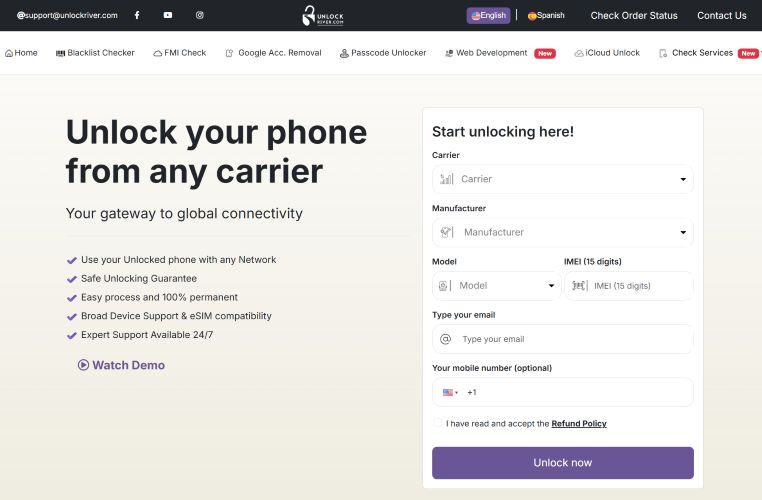The height and width of the screenshot is (500, 762).
Task: Accept the Refund Policy checkbox
Action: click(x=438, y=424)
